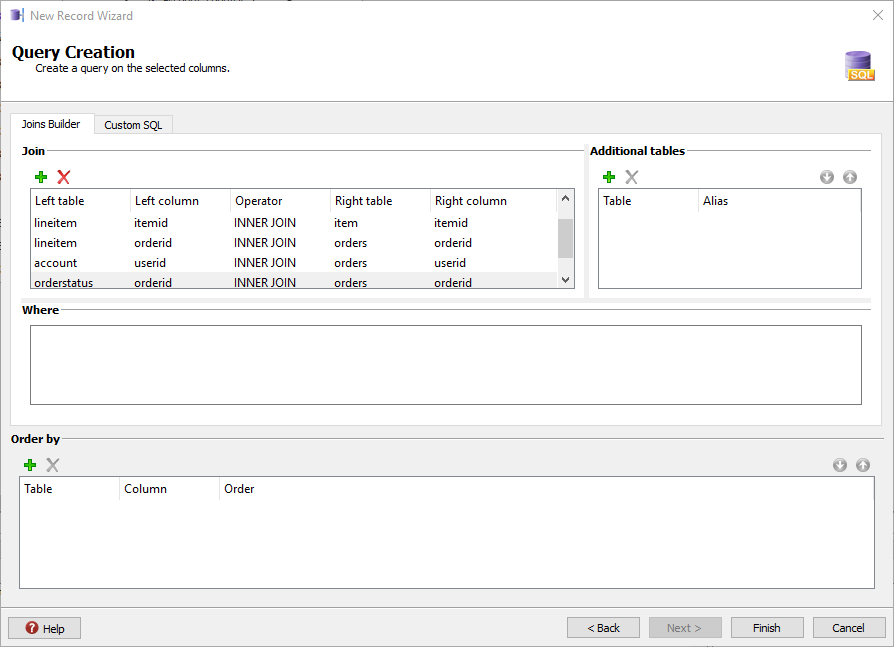Click the Finish button
This screenshot has width=894, height=647.
(766, 627)
